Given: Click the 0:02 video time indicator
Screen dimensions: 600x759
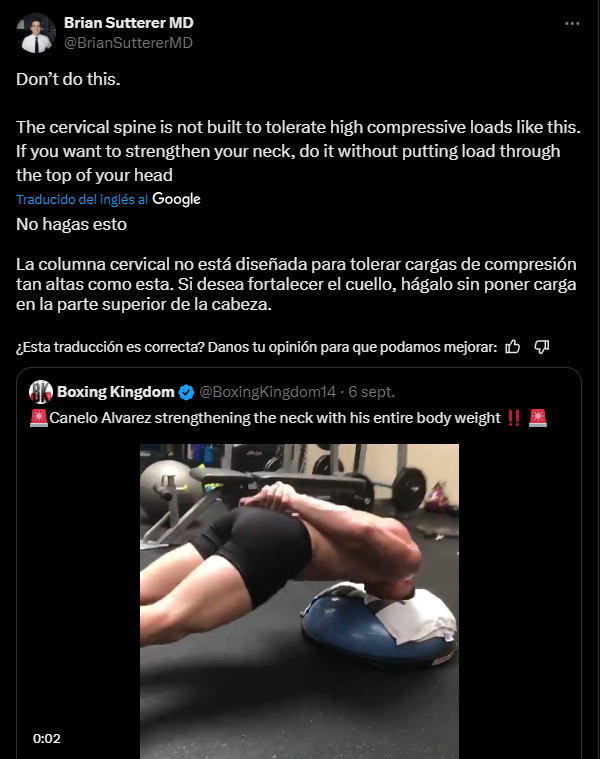Looking at the screenshot, I should [46, 738].
